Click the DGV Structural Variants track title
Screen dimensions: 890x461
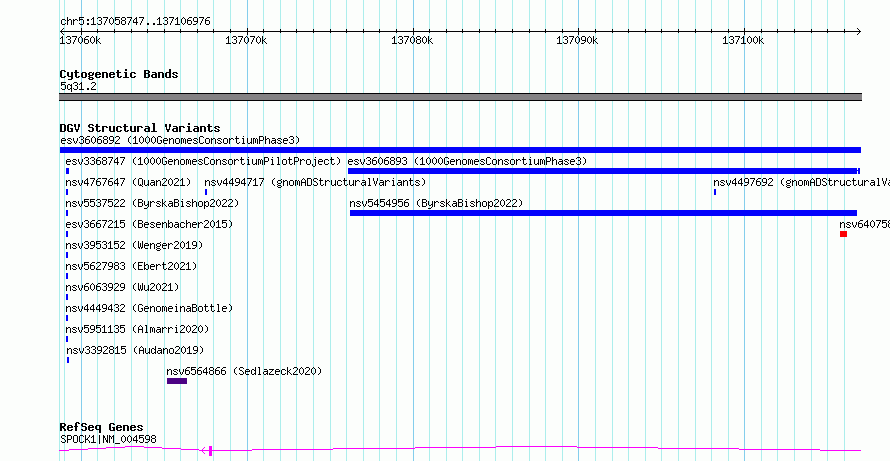tap(140, 128)
